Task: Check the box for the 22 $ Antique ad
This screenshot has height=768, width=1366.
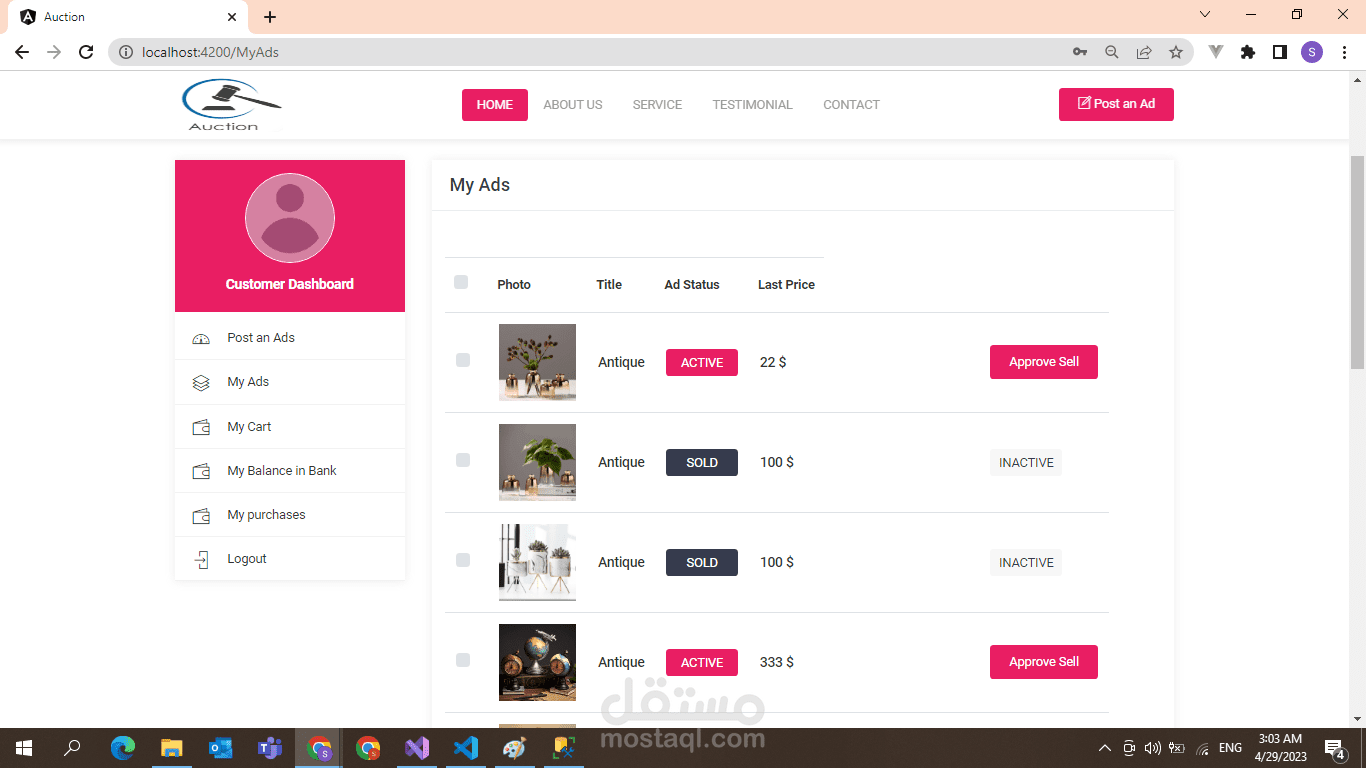Action: (x=462, y=360)
